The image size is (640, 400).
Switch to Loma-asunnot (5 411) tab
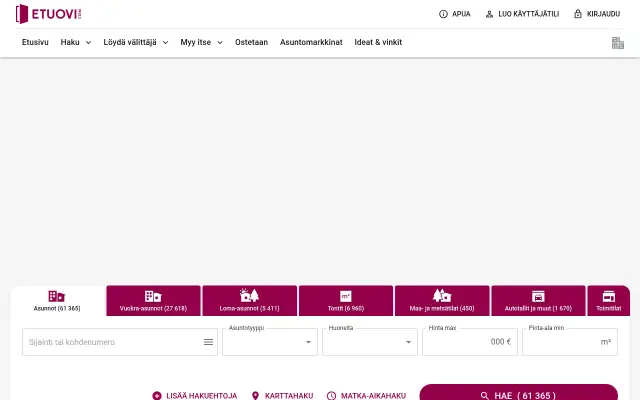tap(250, 301)
